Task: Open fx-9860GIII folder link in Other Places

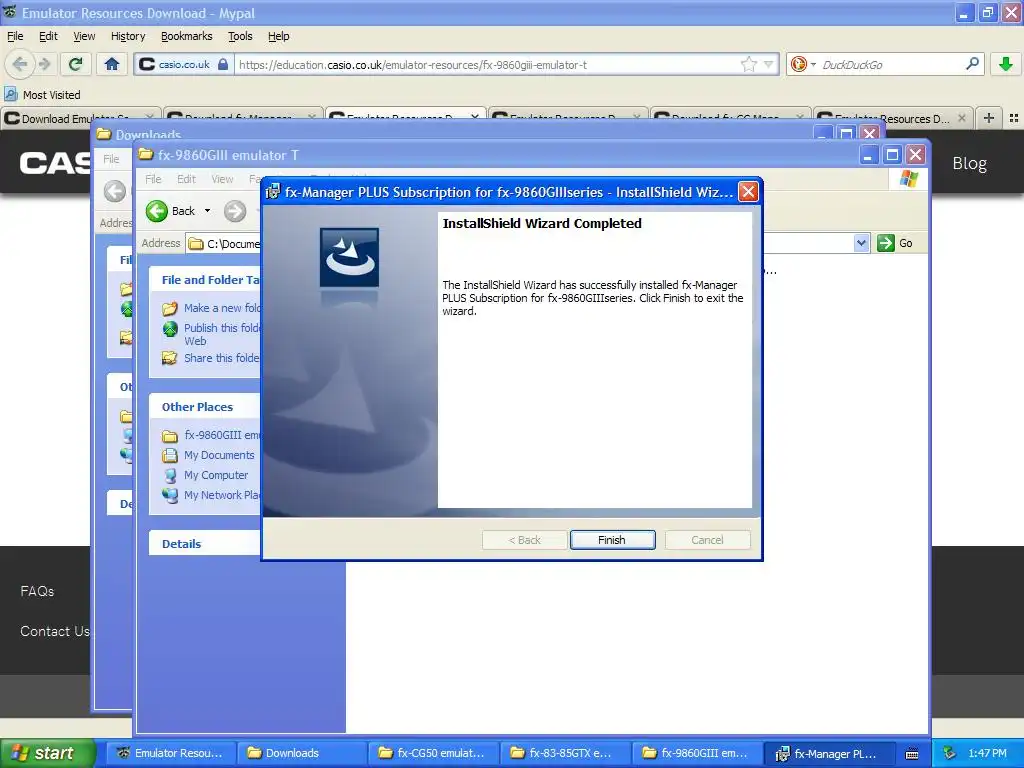Action: pyautogui.click(x=212, y=435)
